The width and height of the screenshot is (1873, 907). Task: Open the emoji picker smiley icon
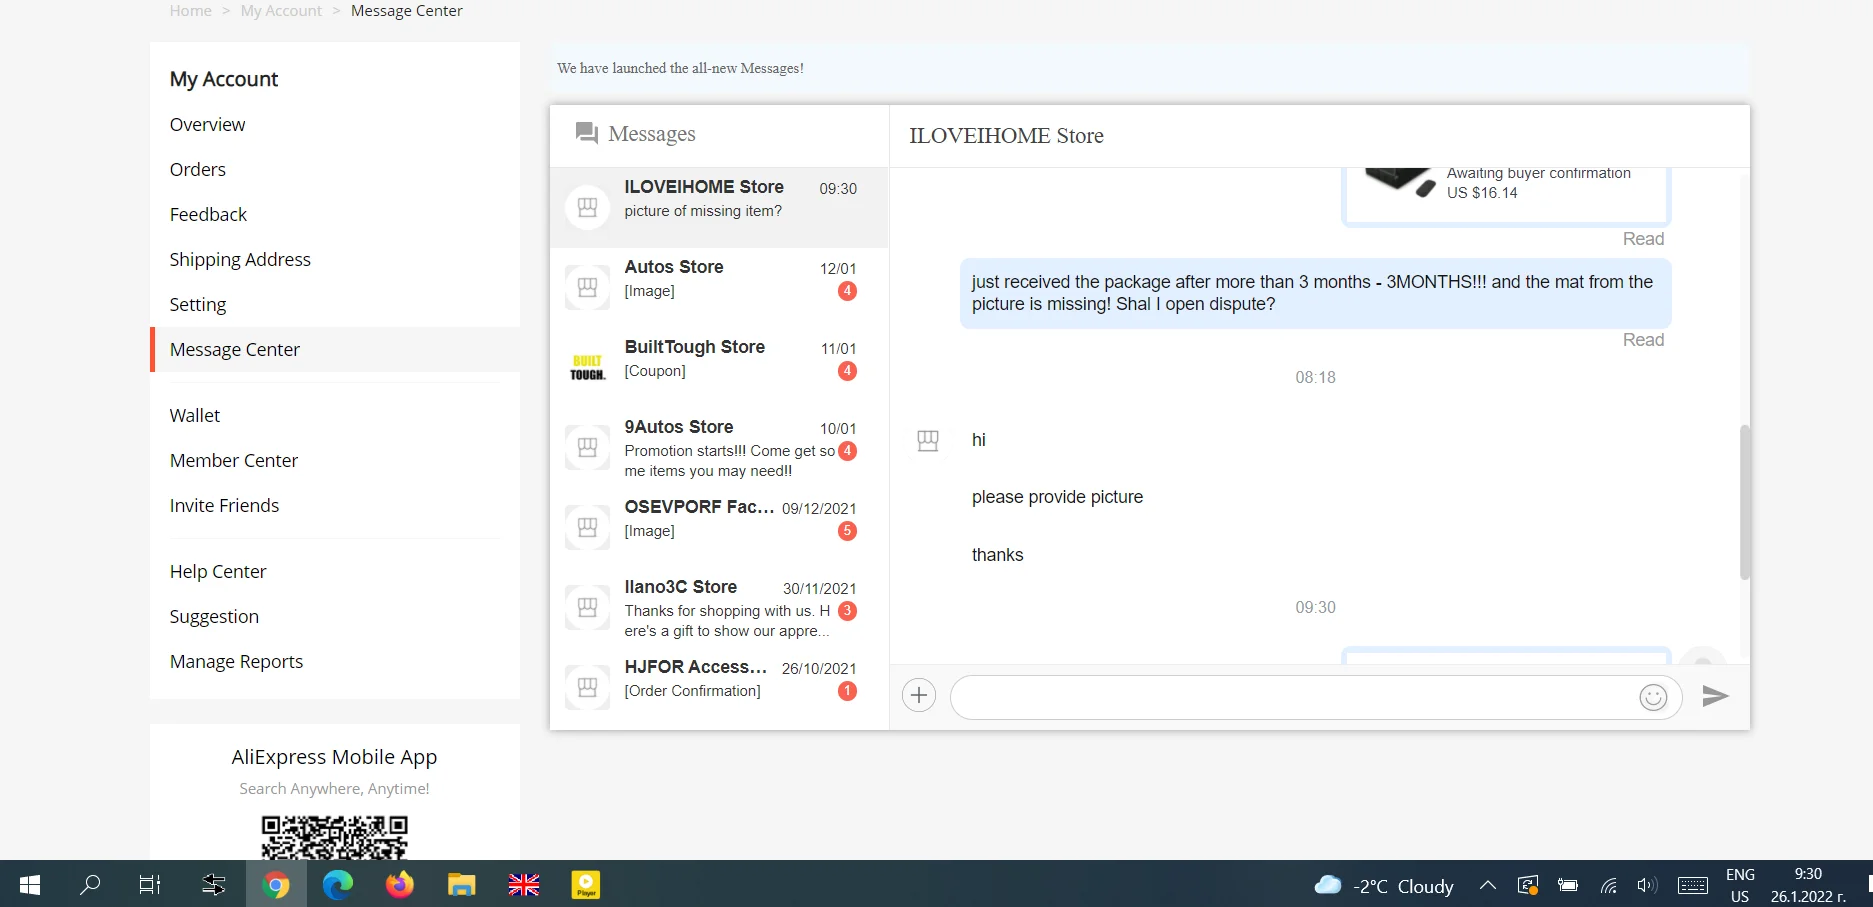pos(1653,697)
